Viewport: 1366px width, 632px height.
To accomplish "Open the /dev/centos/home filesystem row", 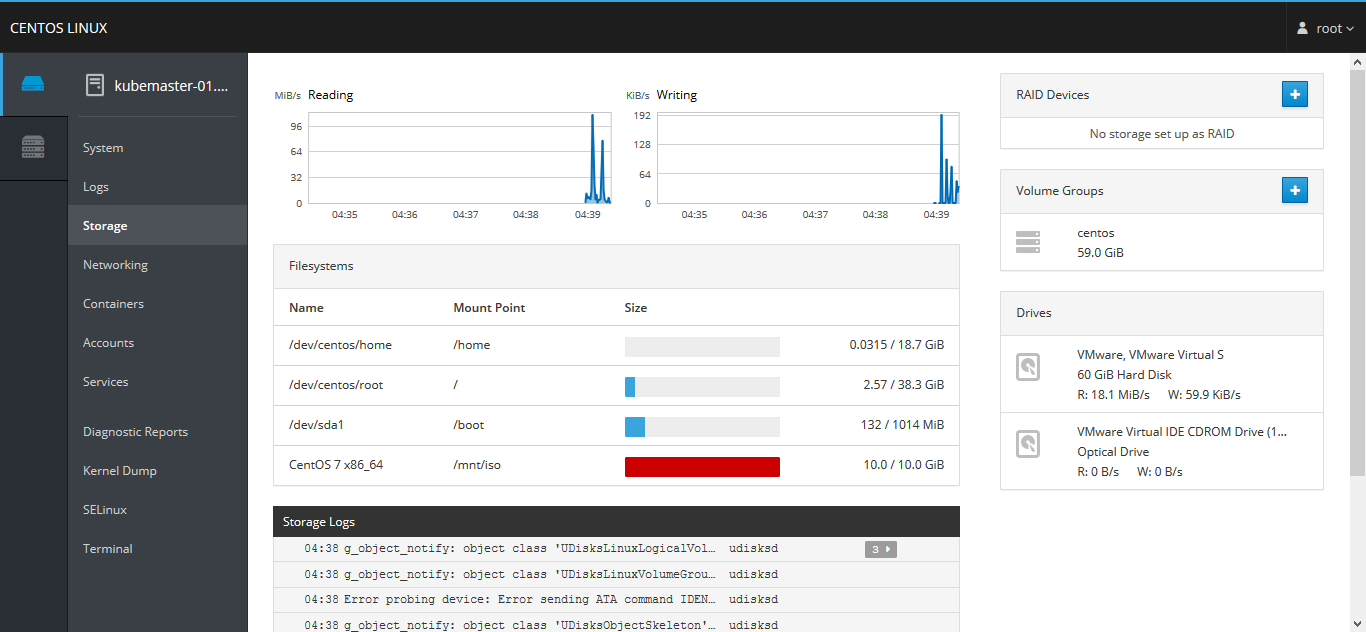I will [616, 345].
